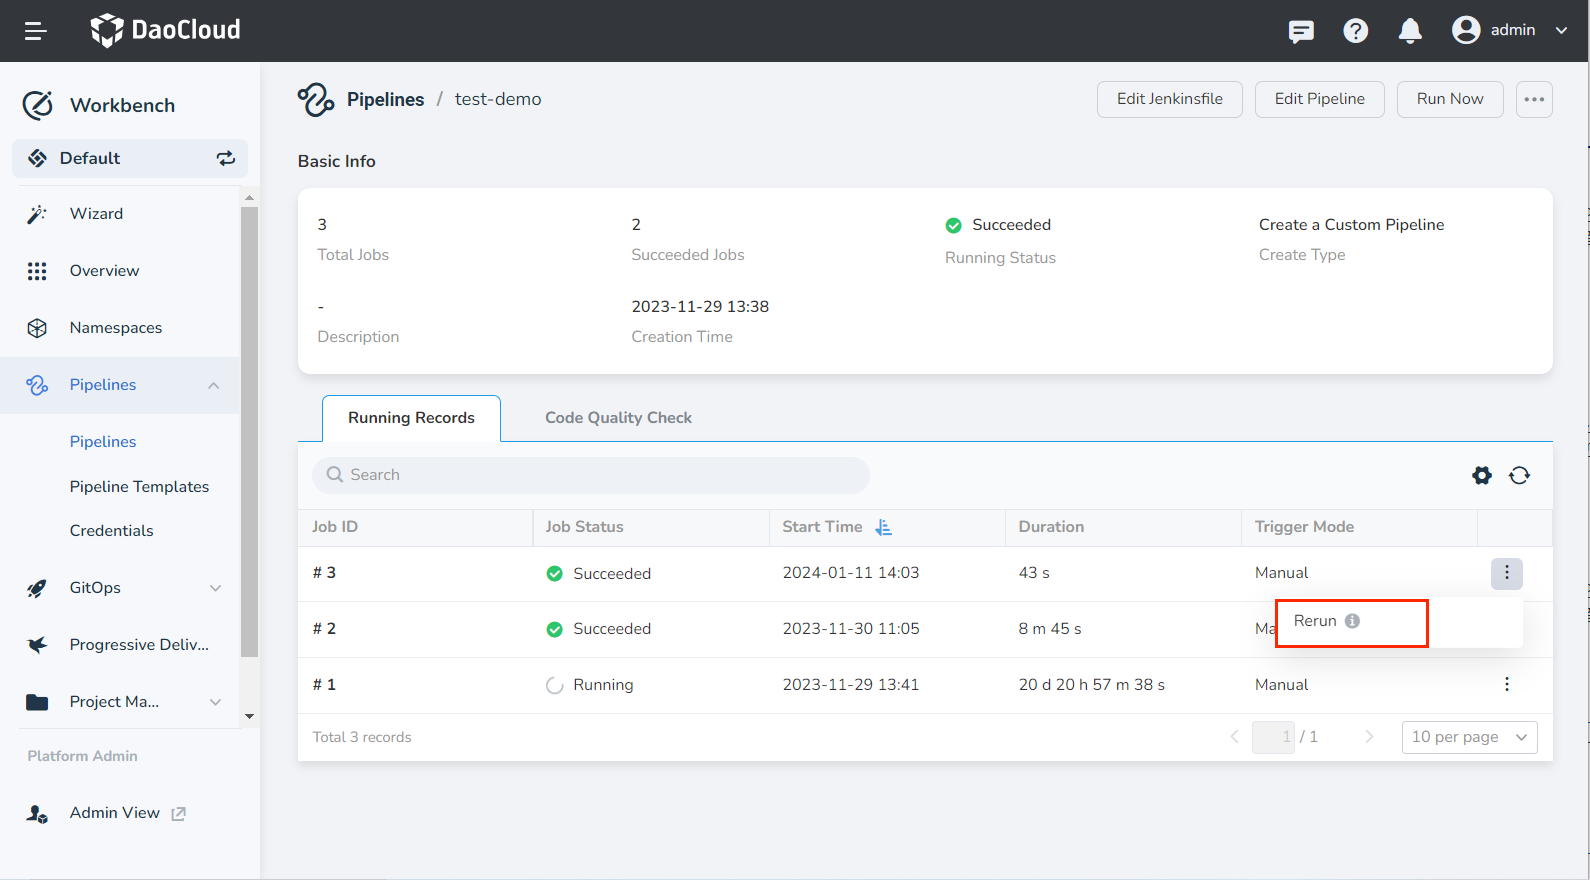Open the admin user dropdown
The width and height of the screenshot is (1590, 880).
1509,30
